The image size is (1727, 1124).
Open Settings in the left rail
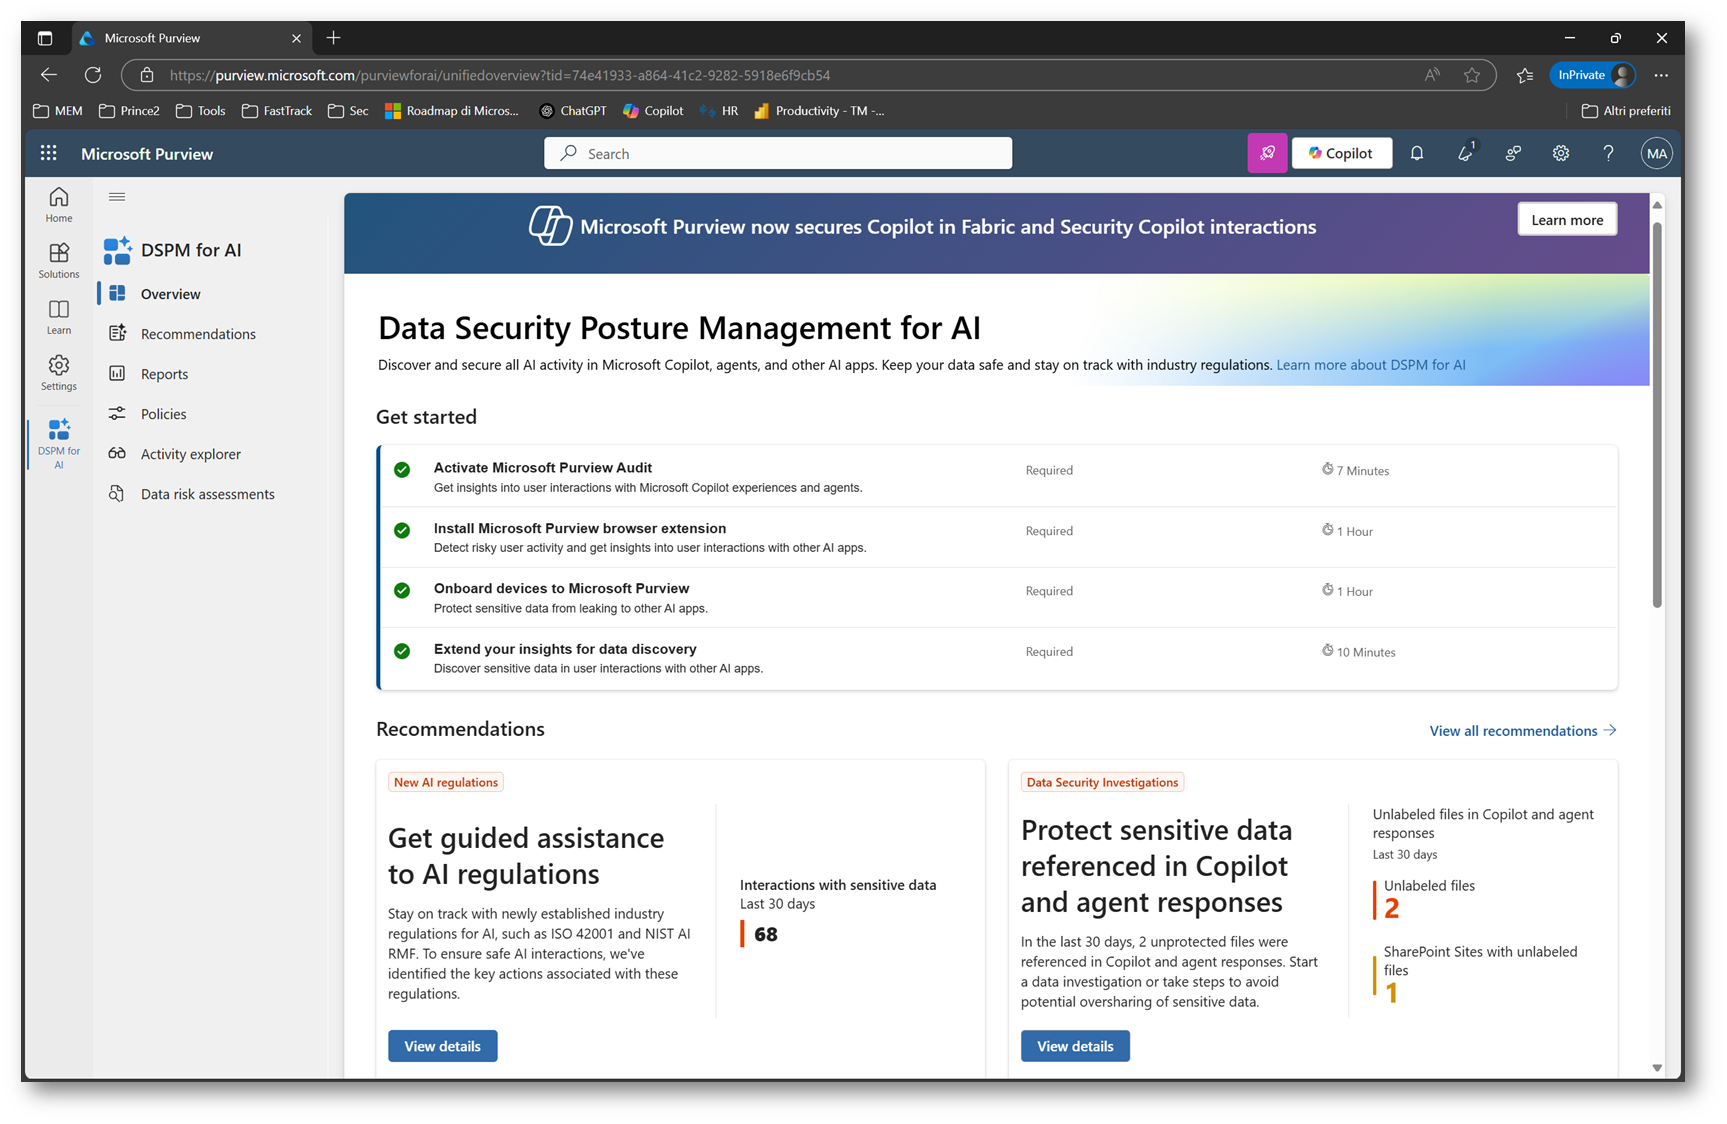pyautogui.click(x=59, y=373)
